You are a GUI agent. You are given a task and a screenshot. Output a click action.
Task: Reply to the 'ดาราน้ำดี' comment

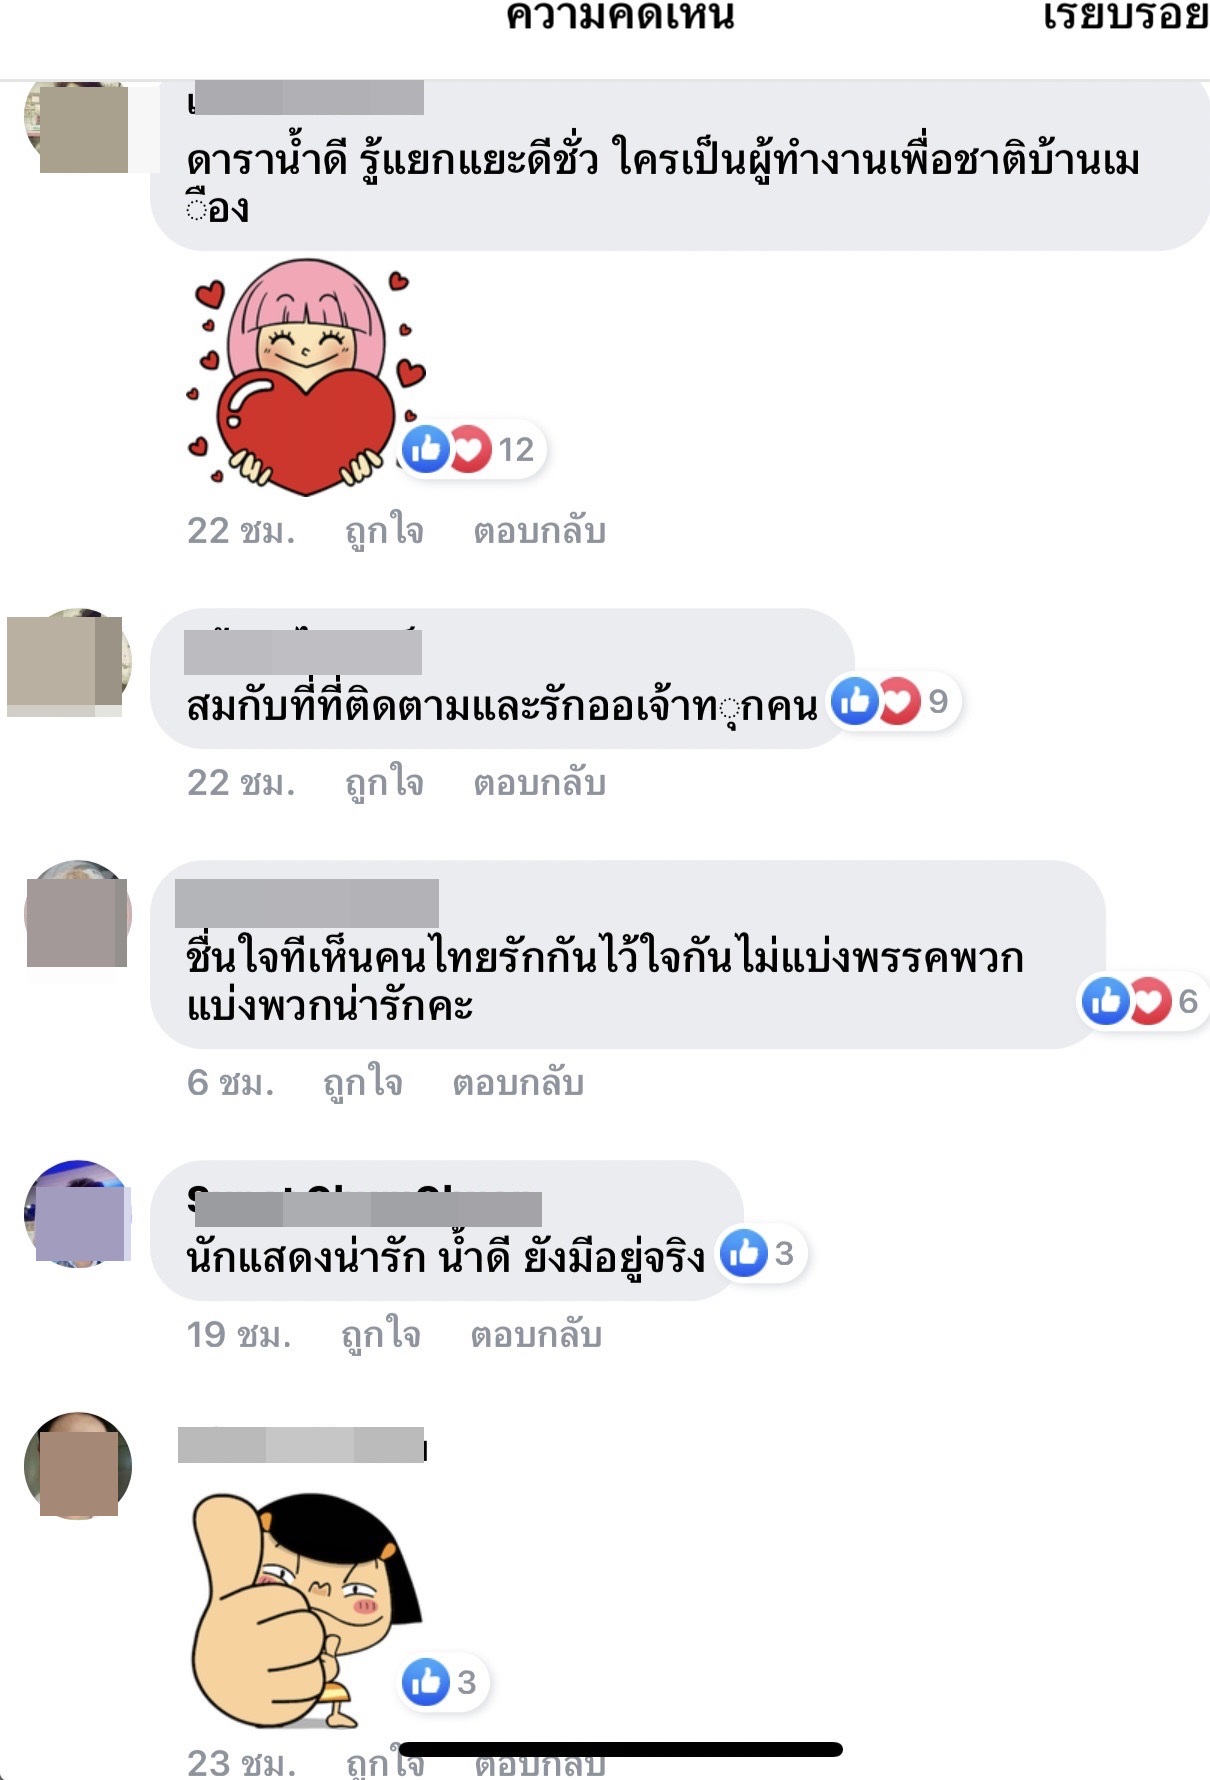point(540,531)
